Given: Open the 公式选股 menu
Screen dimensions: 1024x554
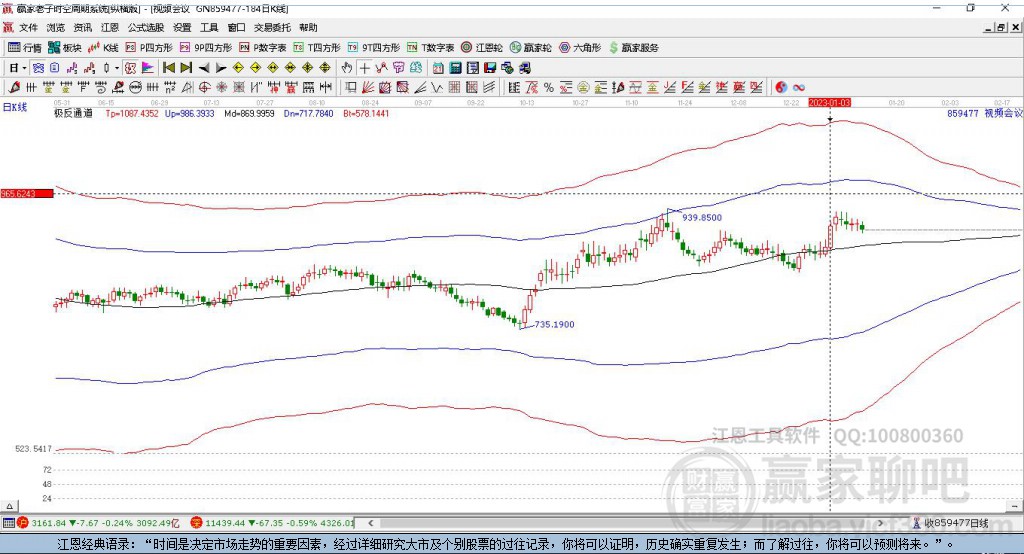Looking at the screenshot, I should tap(146, 27).
